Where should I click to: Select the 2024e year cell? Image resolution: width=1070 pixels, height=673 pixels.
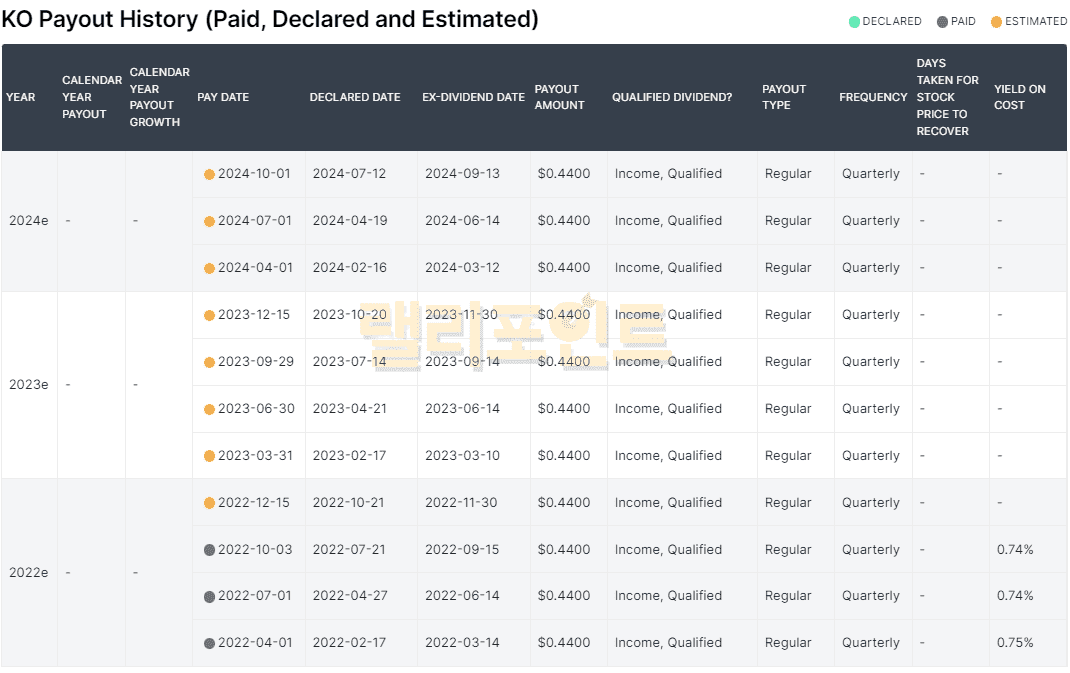[28, 221]
